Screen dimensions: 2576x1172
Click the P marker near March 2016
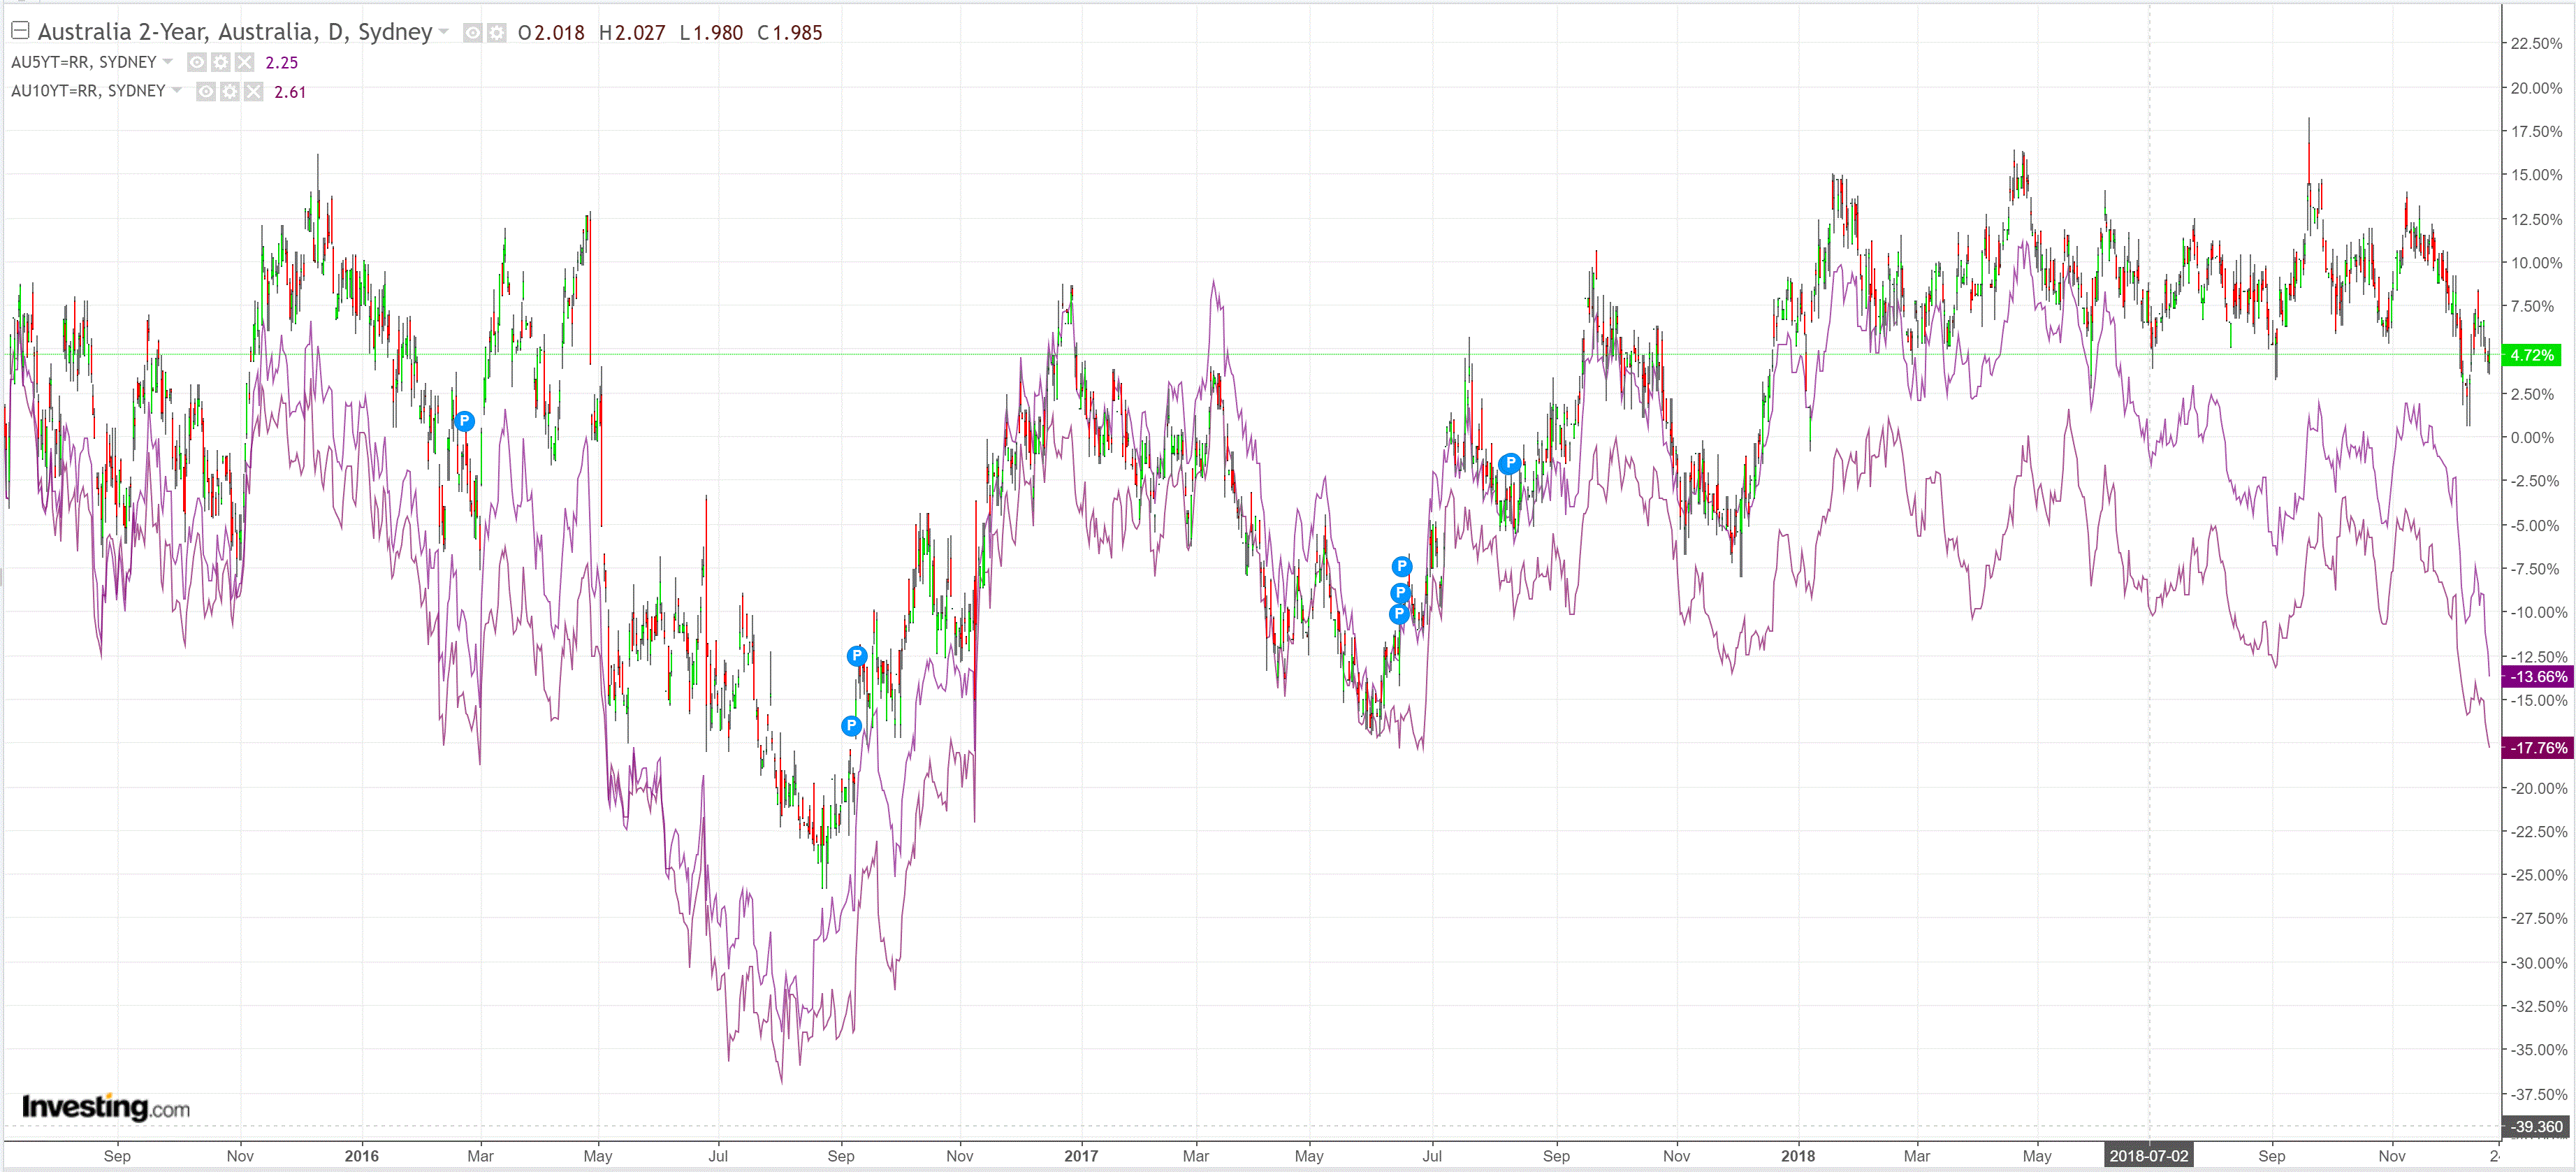click(x=464, y=421)
